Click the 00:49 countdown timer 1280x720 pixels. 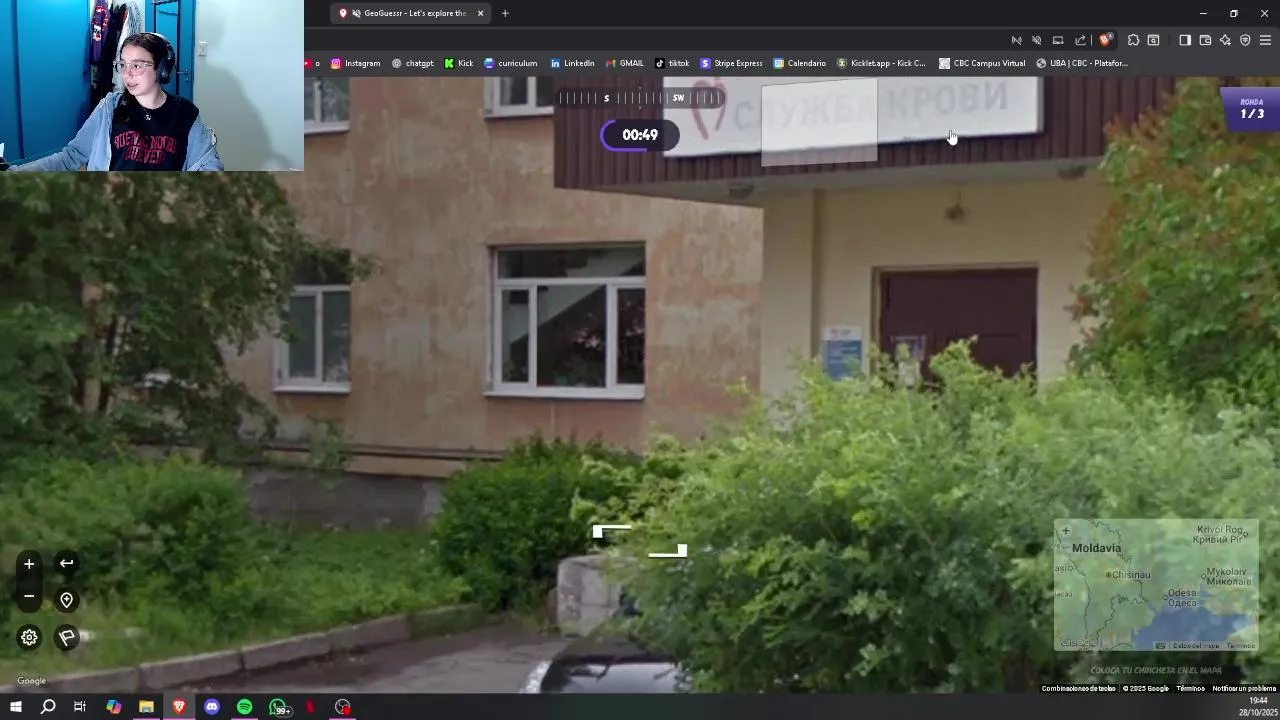pyautogui.click(x=640, y=135)
